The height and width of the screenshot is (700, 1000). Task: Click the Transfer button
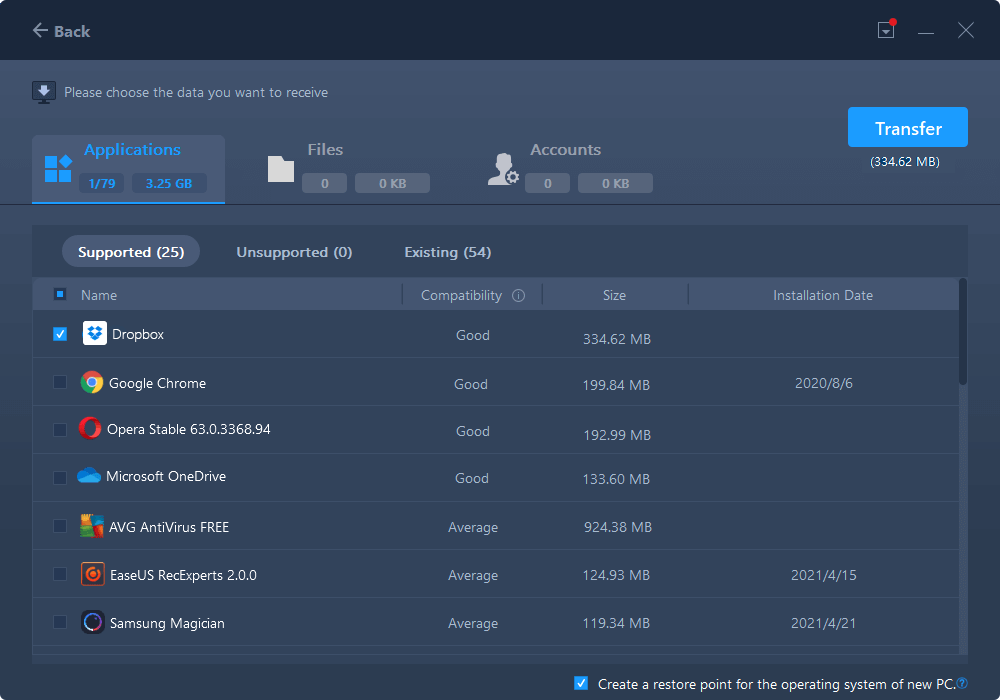[907, 127]
